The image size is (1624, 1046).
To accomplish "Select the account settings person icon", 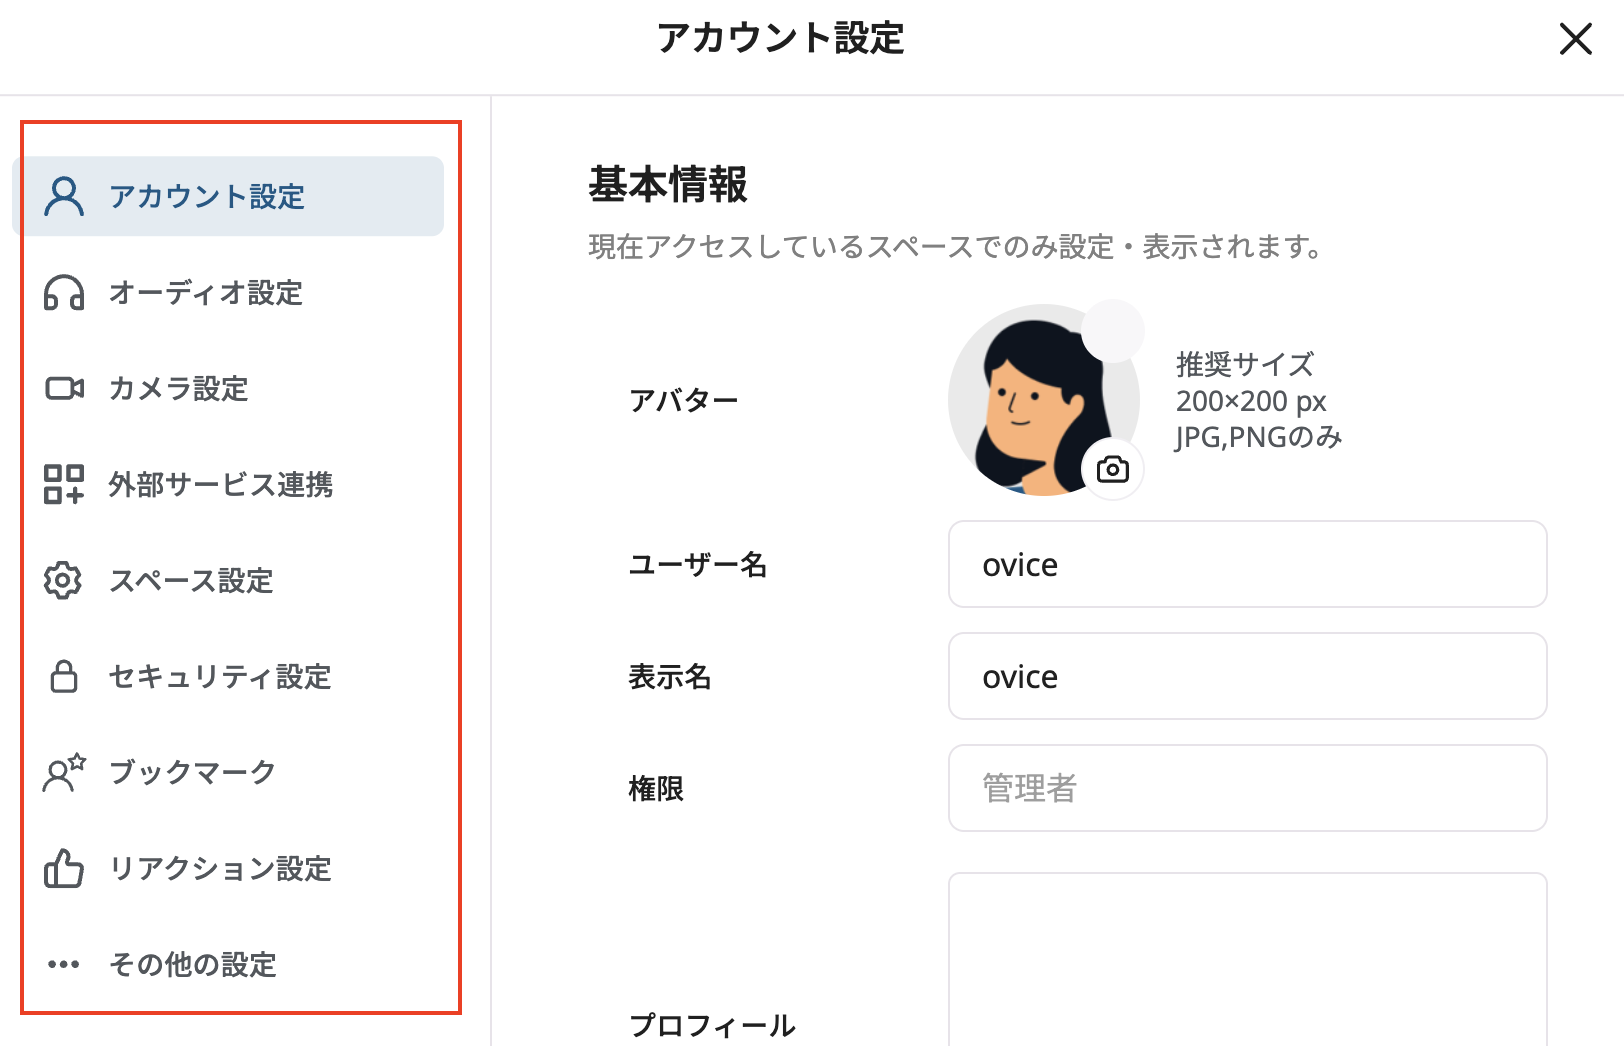I will [63, 196].
